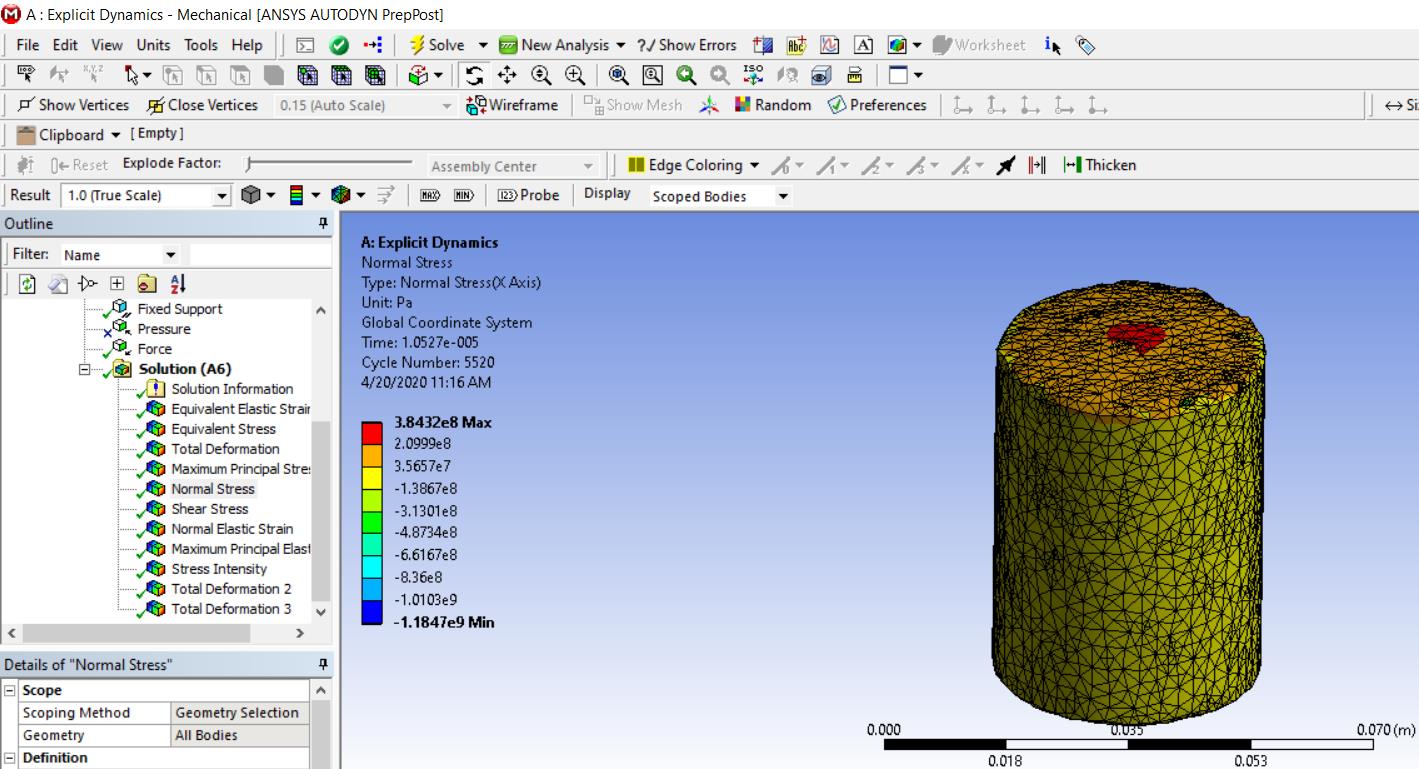Screen dimensions: 1419x769
Task: Toggle Show Vertices option
Action: coord(74,105)
